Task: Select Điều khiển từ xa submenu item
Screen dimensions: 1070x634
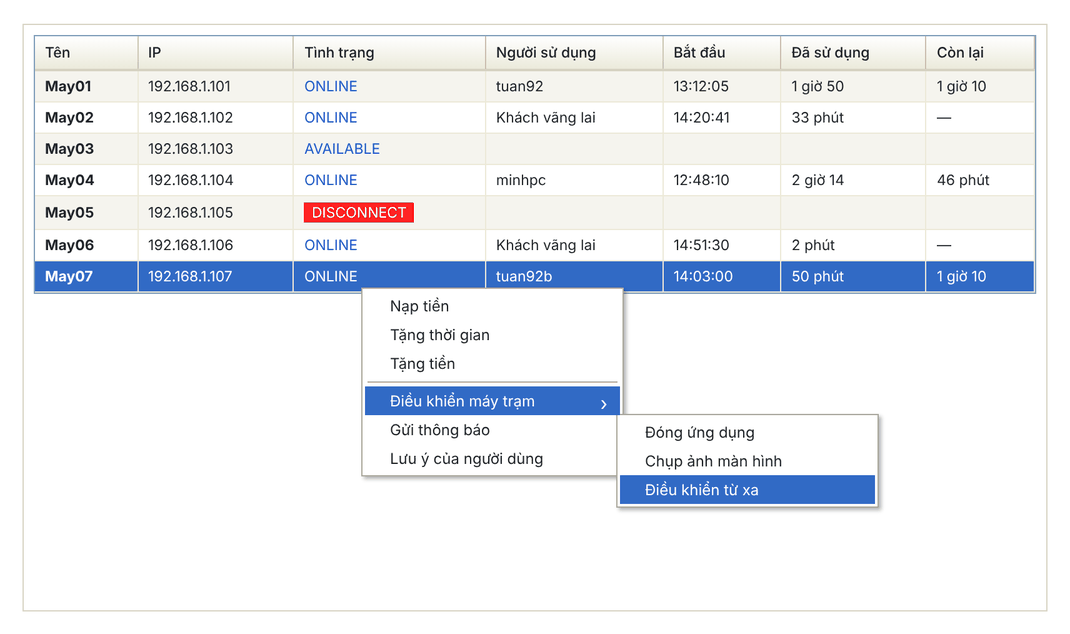Action: (747, 489)
